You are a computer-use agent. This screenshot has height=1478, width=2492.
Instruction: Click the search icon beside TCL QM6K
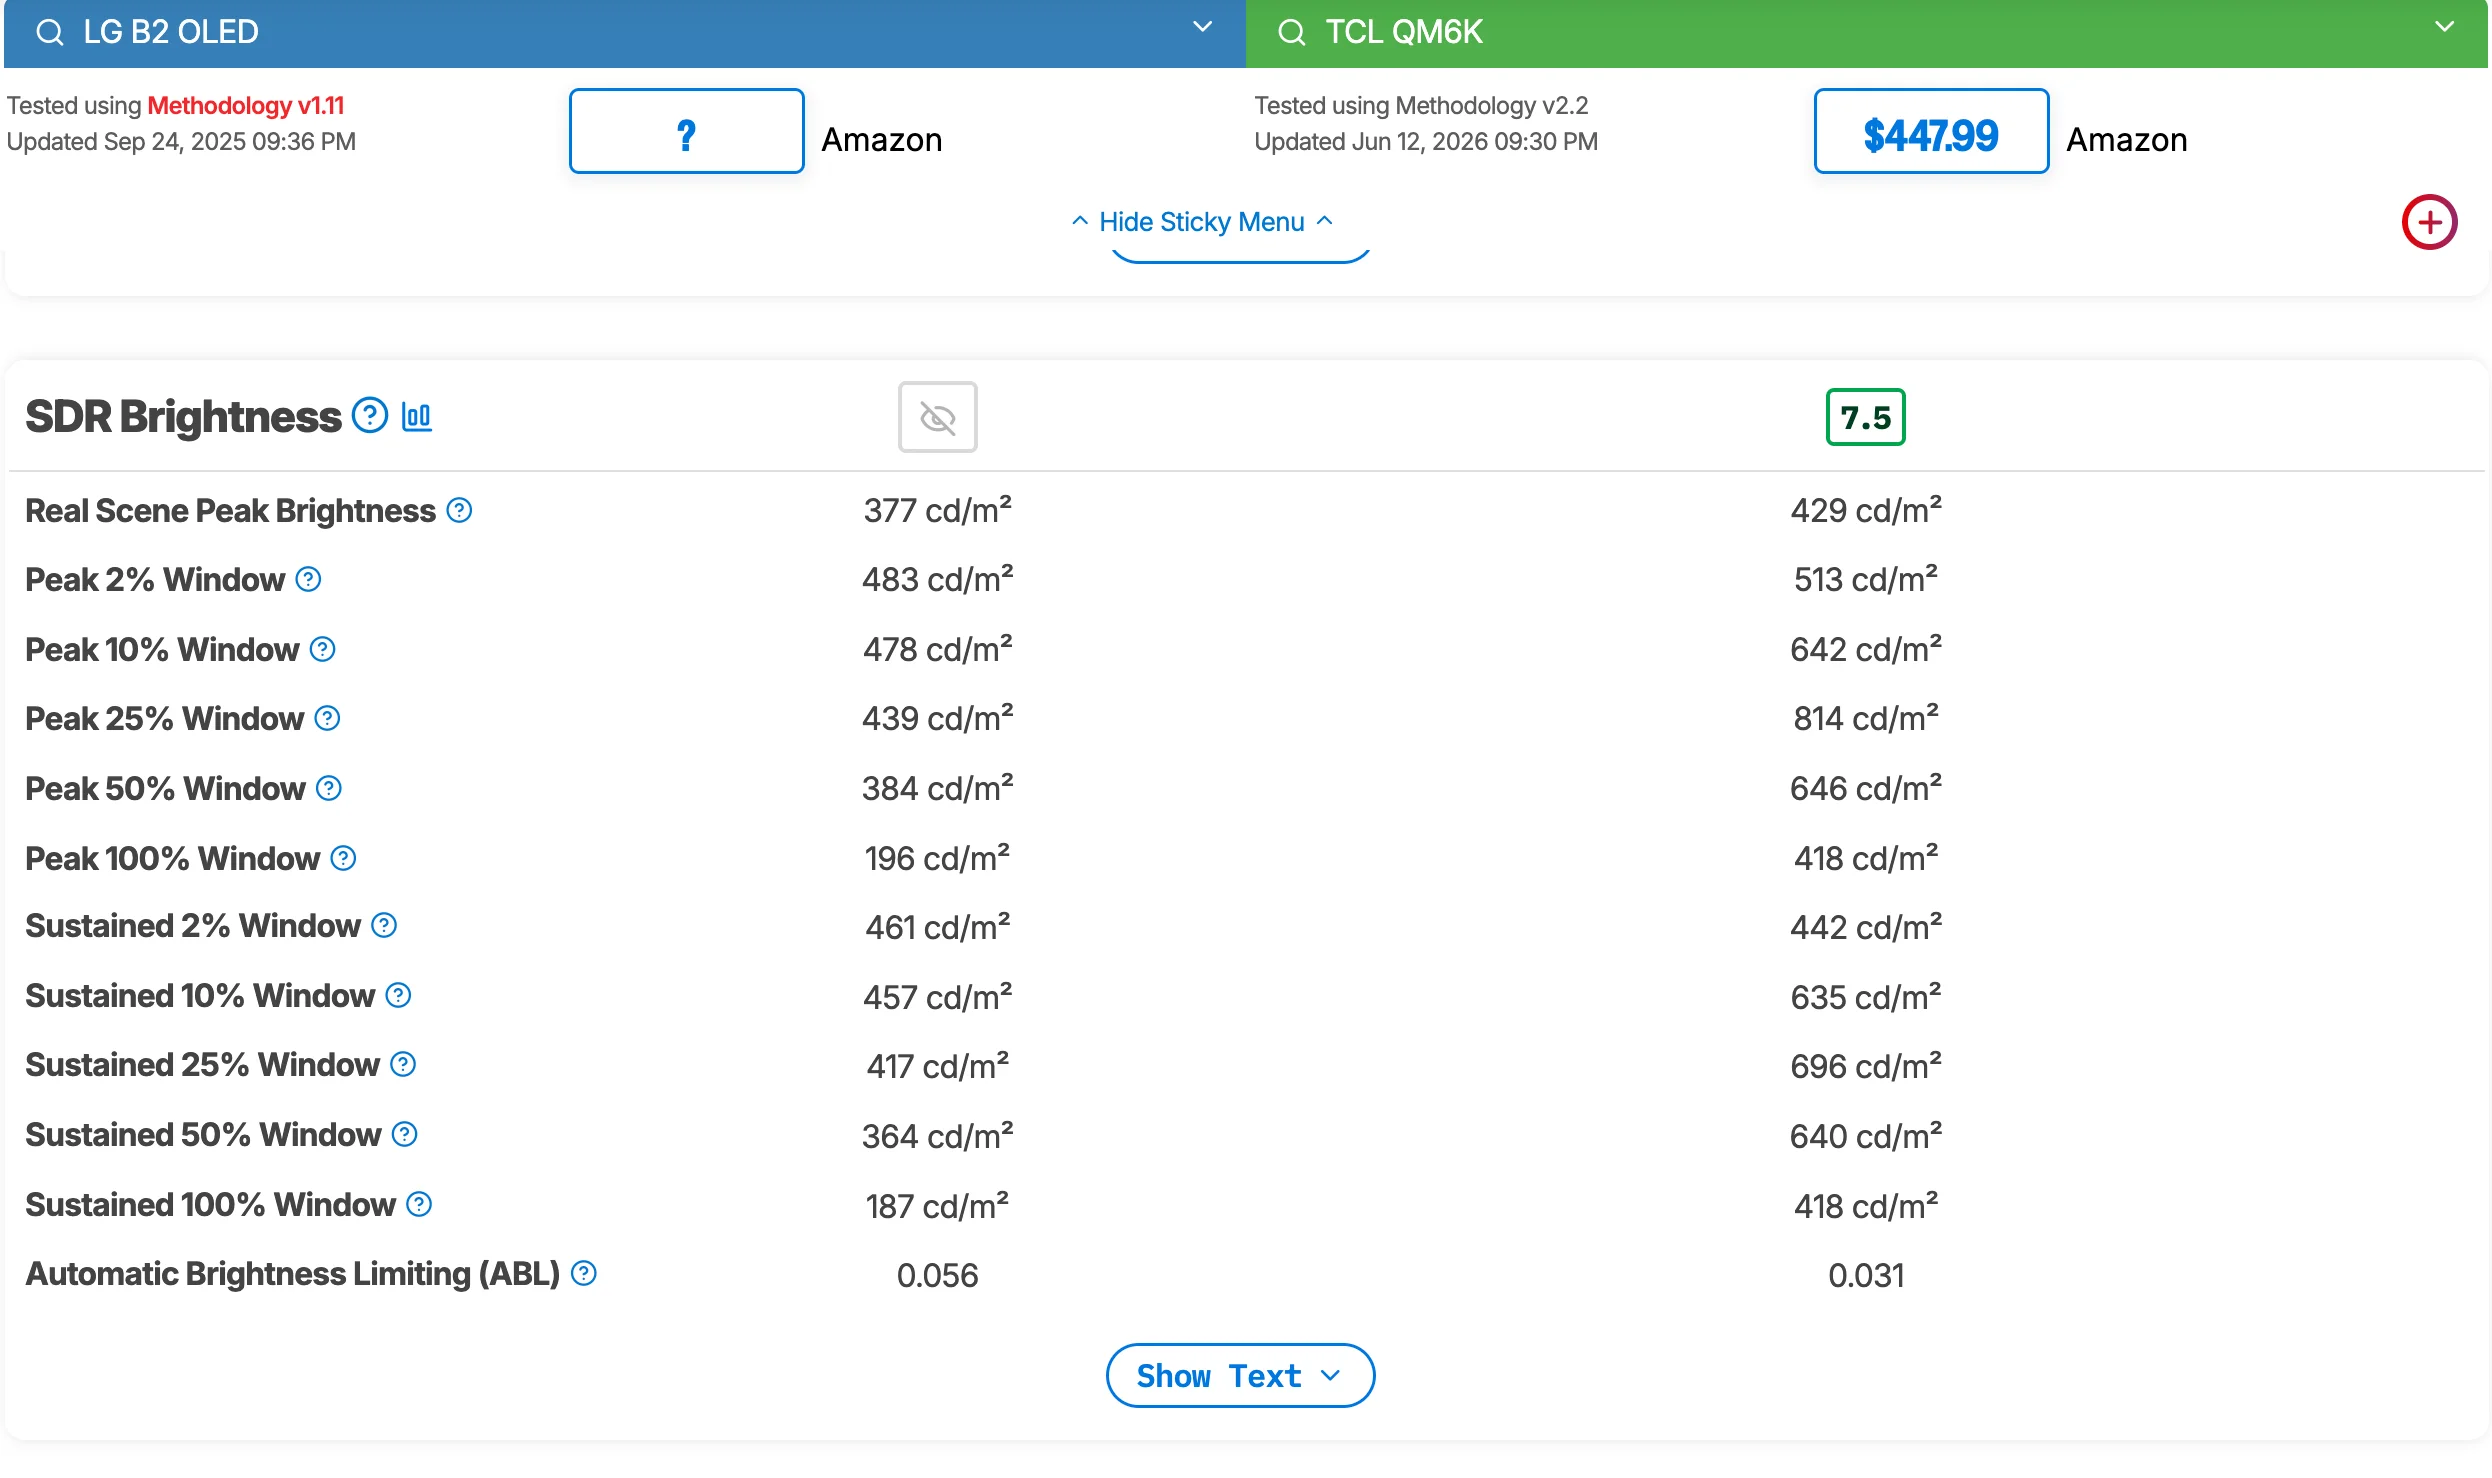point(1291,33)
